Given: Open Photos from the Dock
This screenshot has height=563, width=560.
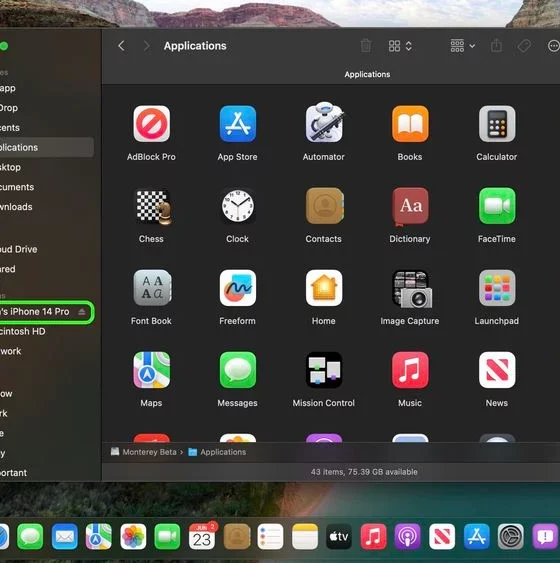Looking at the screenshot, I should pyautogui.click(x=133, y=536).
